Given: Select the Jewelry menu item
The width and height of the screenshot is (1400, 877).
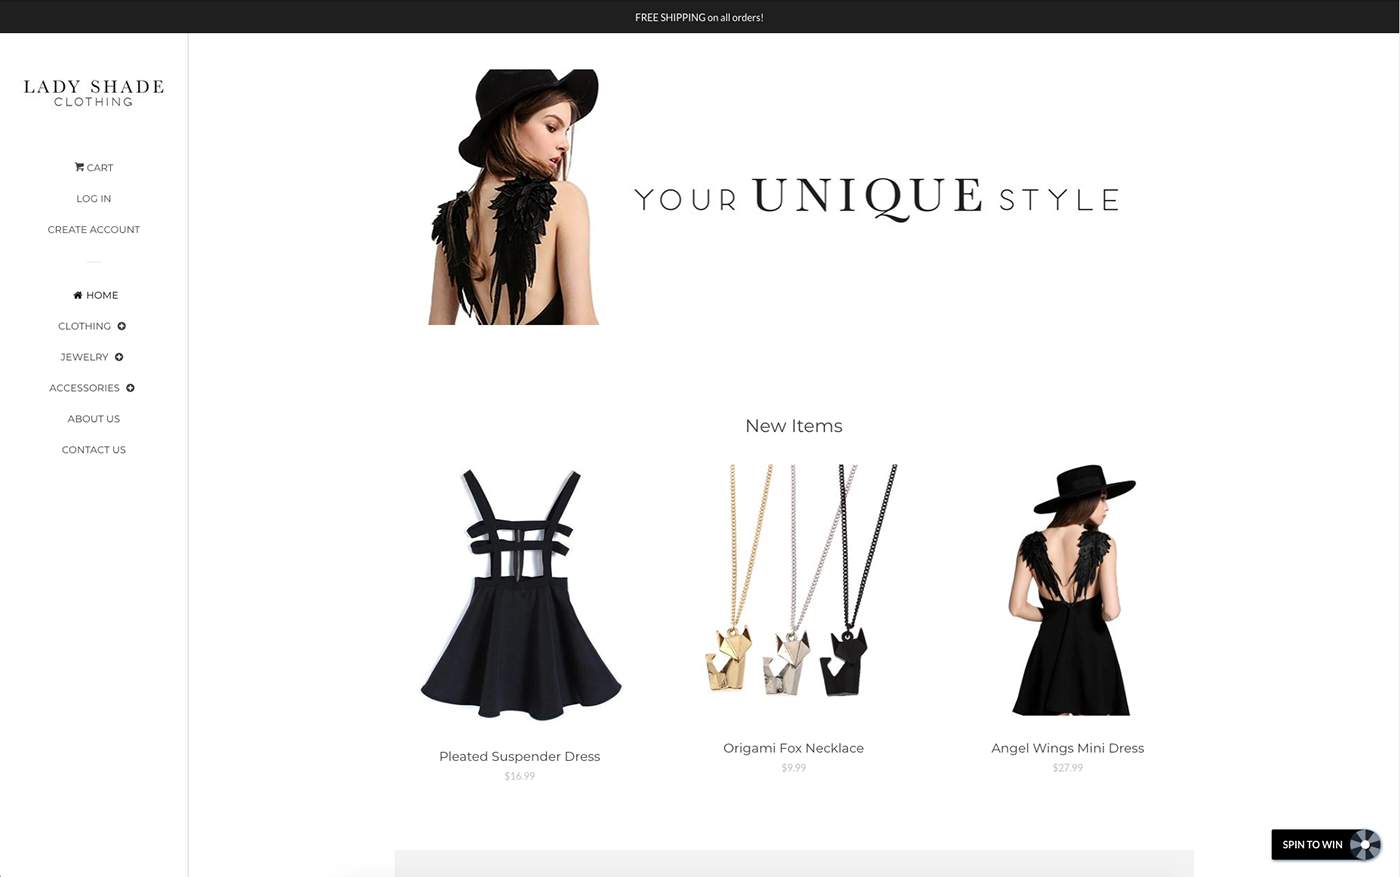Looking at the screenshot, I should tap(84, 357).
